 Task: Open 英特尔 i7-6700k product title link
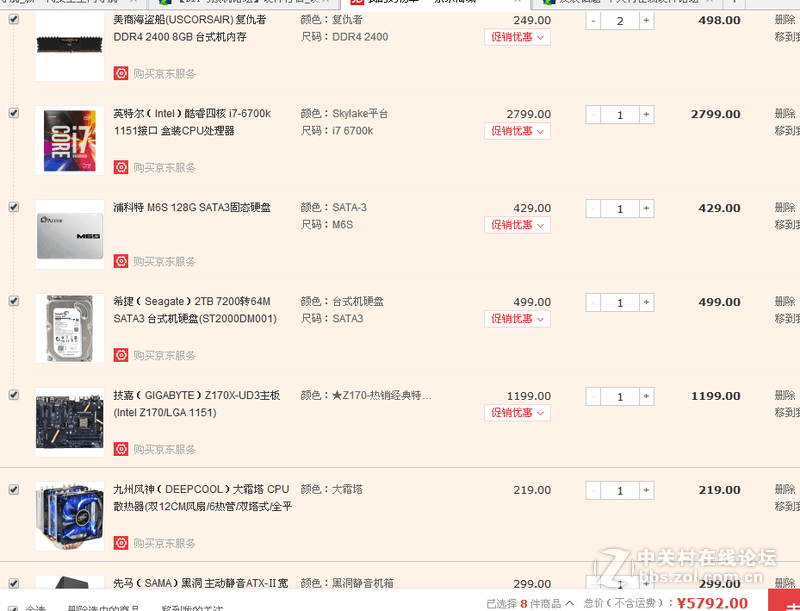[x=192, y=122]
